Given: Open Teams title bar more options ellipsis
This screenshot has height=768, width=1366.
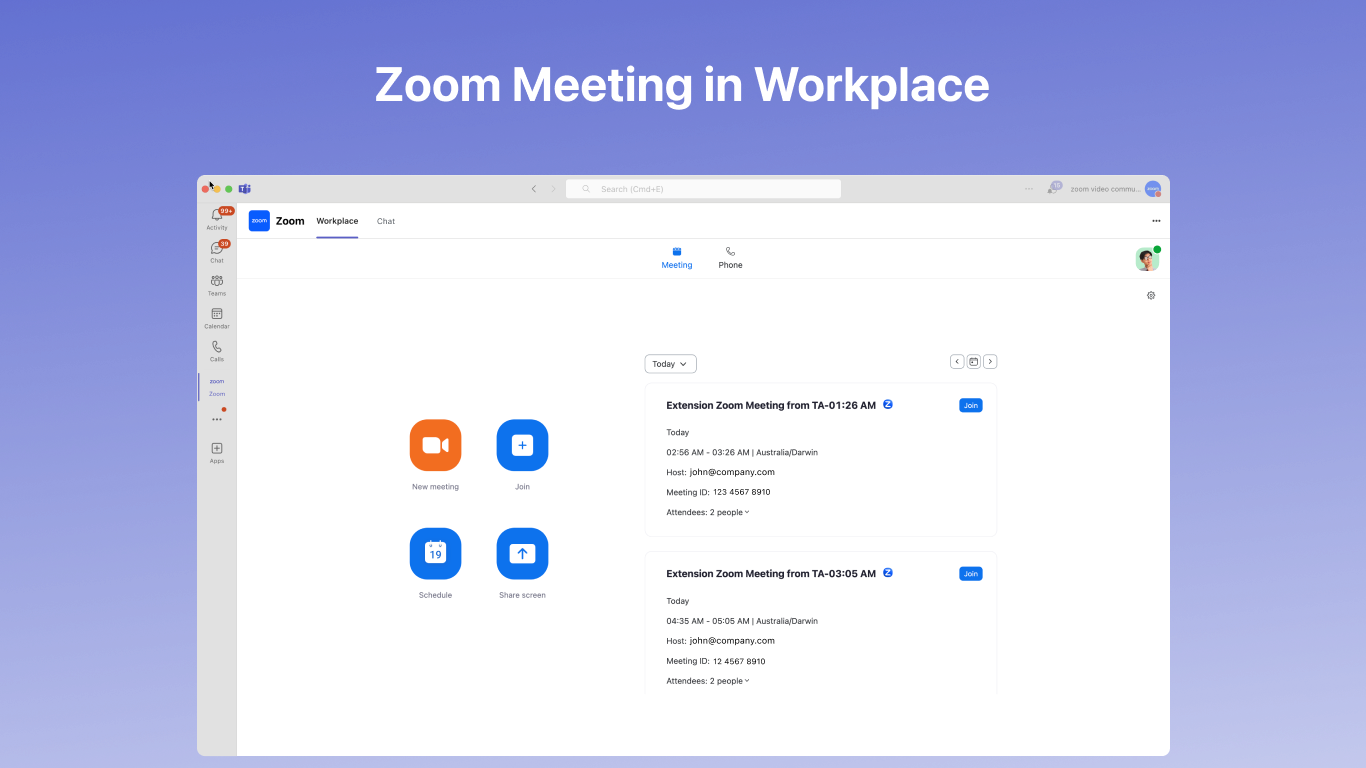Looking at the screenshot, I should pos(1029,189).
